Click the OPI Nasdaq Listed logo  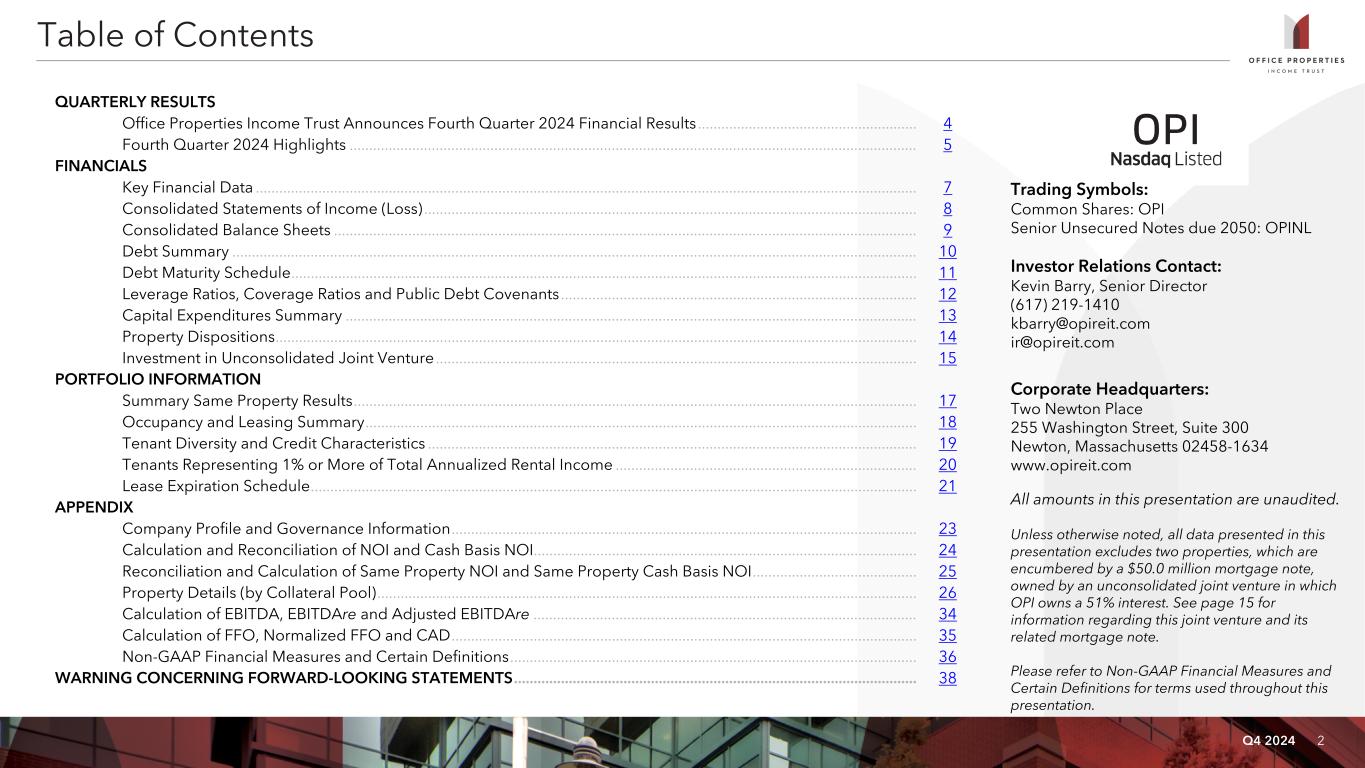pyautogui.click(x=1165, y=140)
